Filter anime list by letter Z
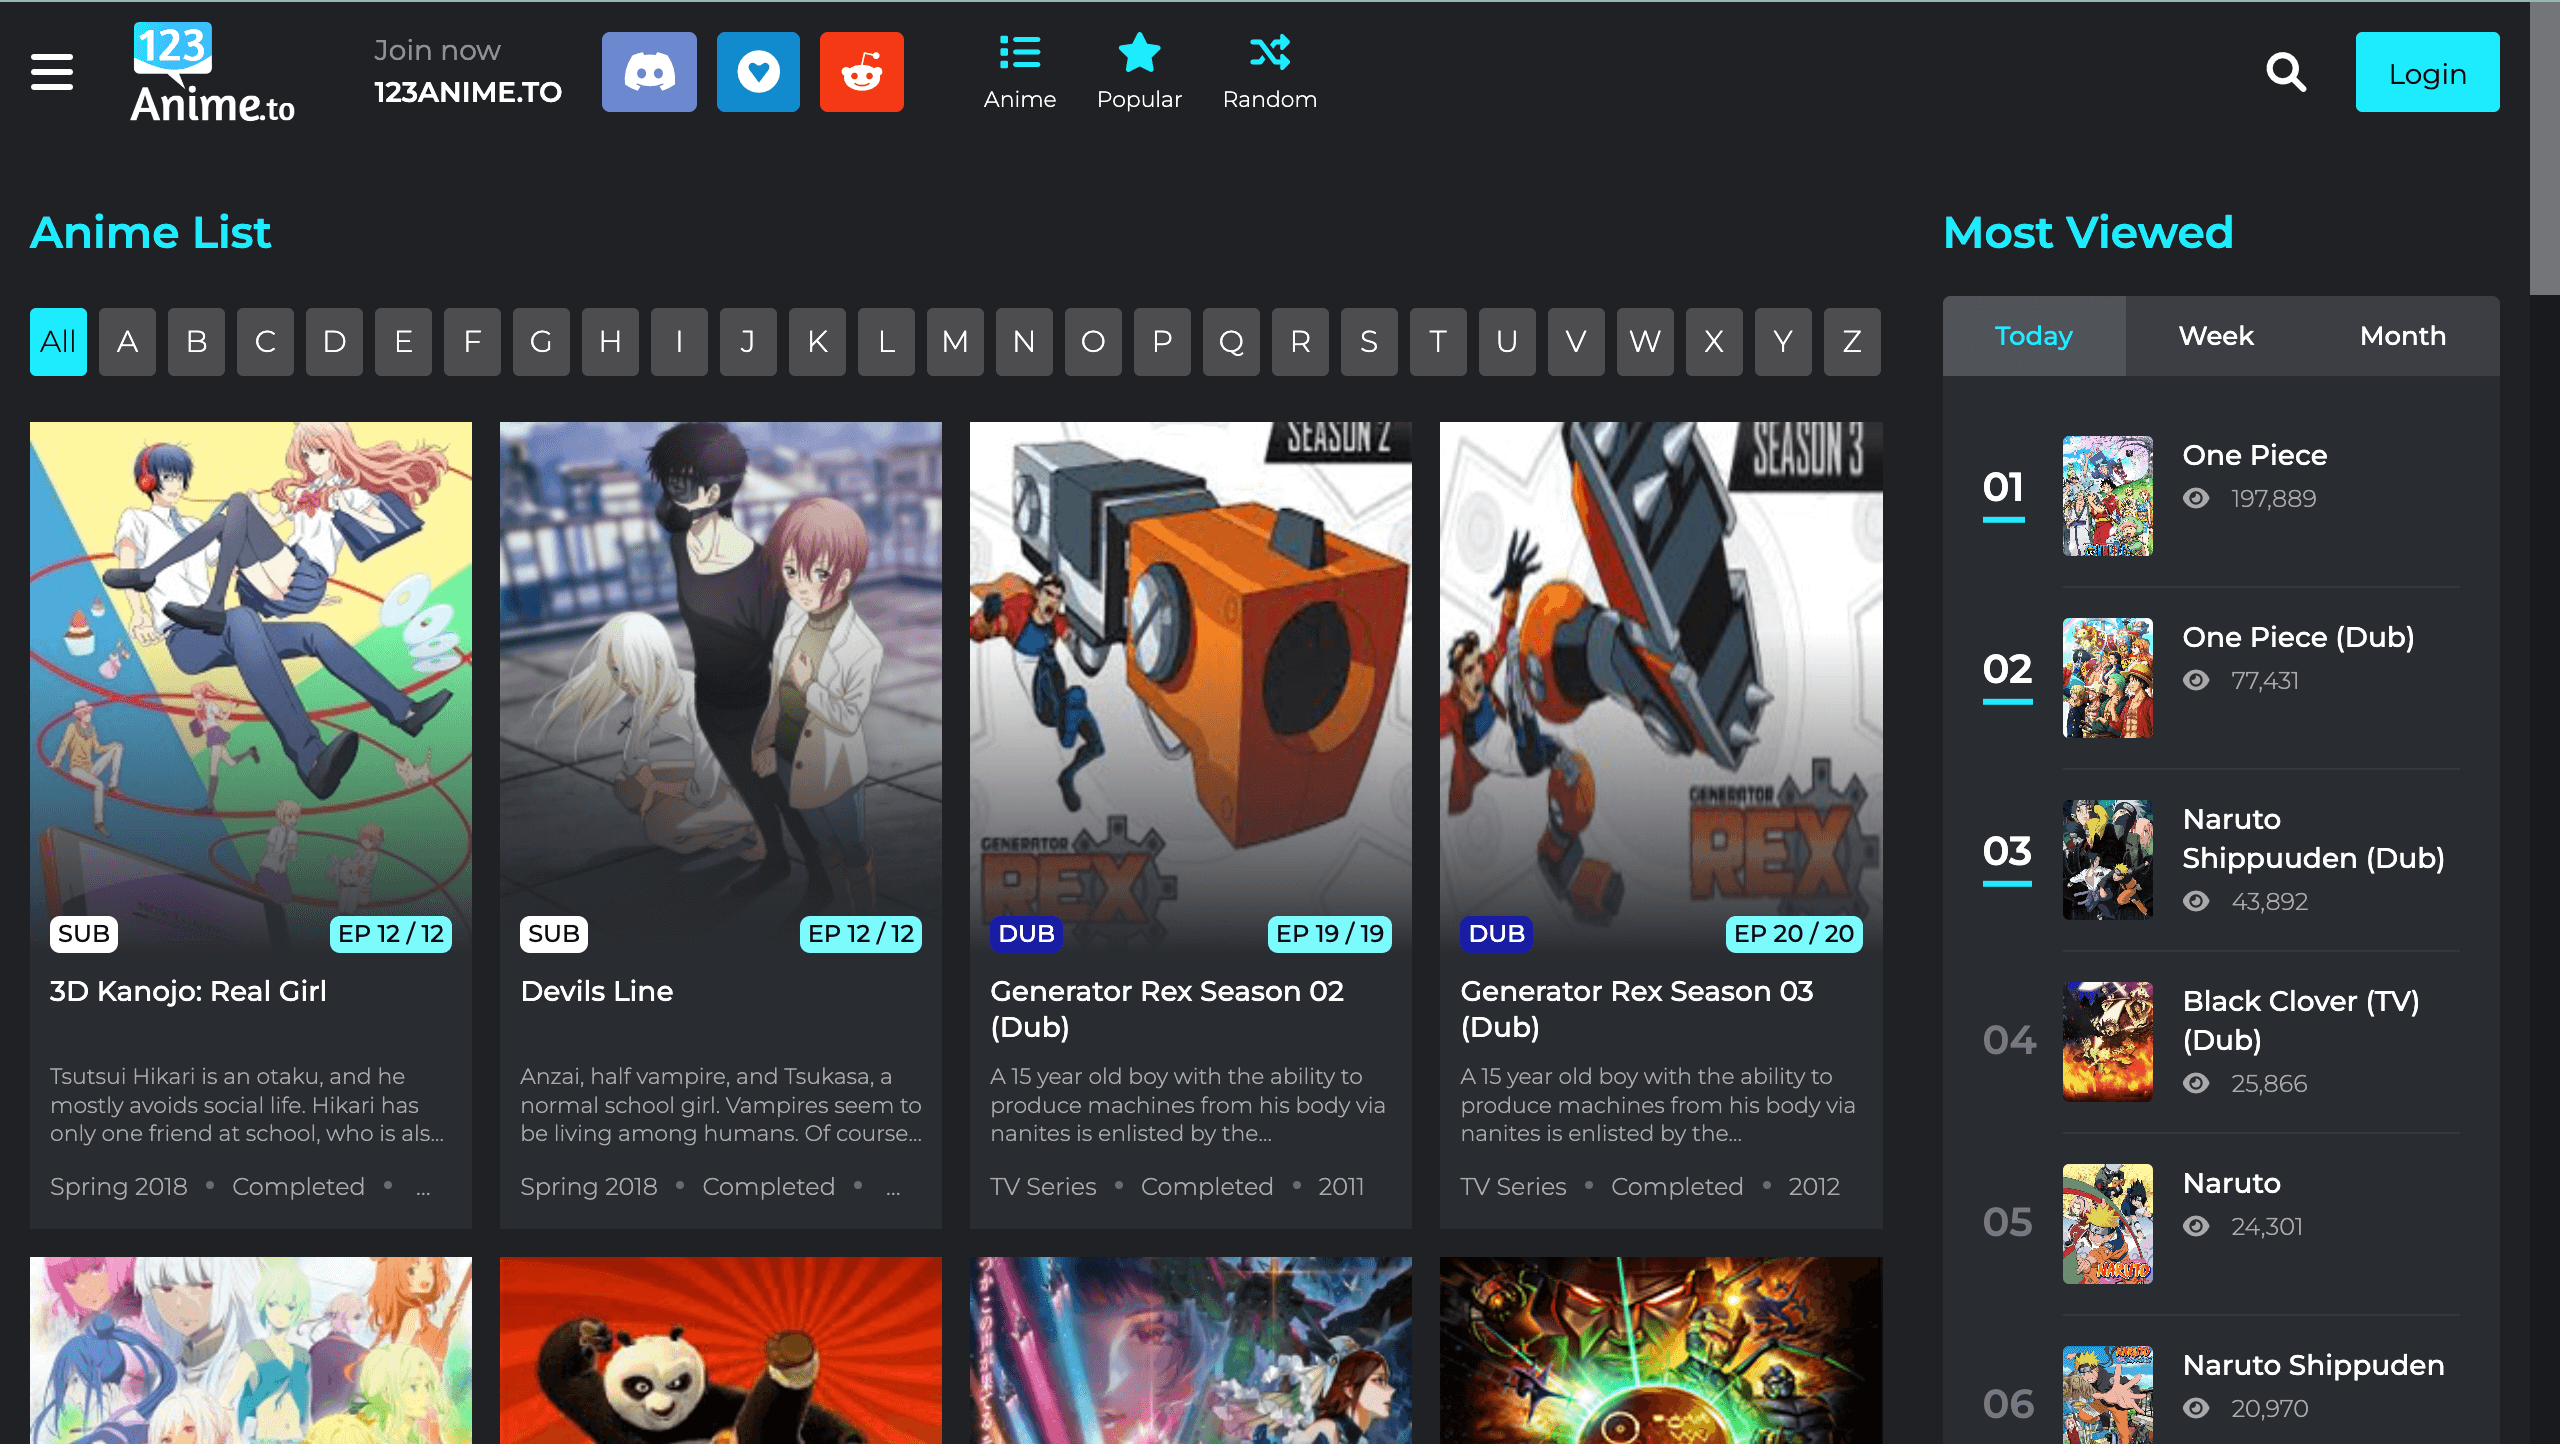2560x1444 pixels. (1852, 342)
